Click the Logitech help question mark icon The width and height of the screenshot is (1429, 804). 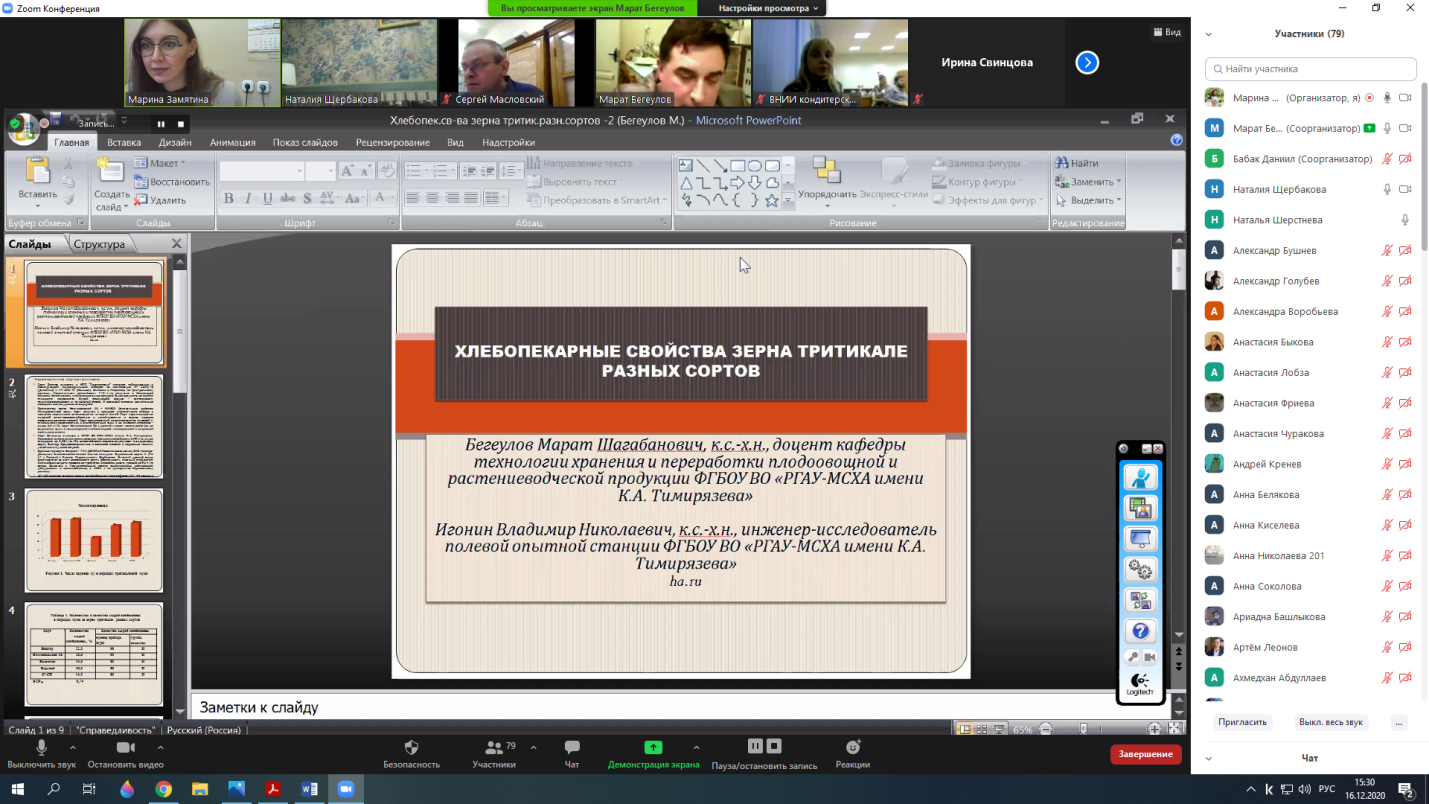[x=1140, y=631]
